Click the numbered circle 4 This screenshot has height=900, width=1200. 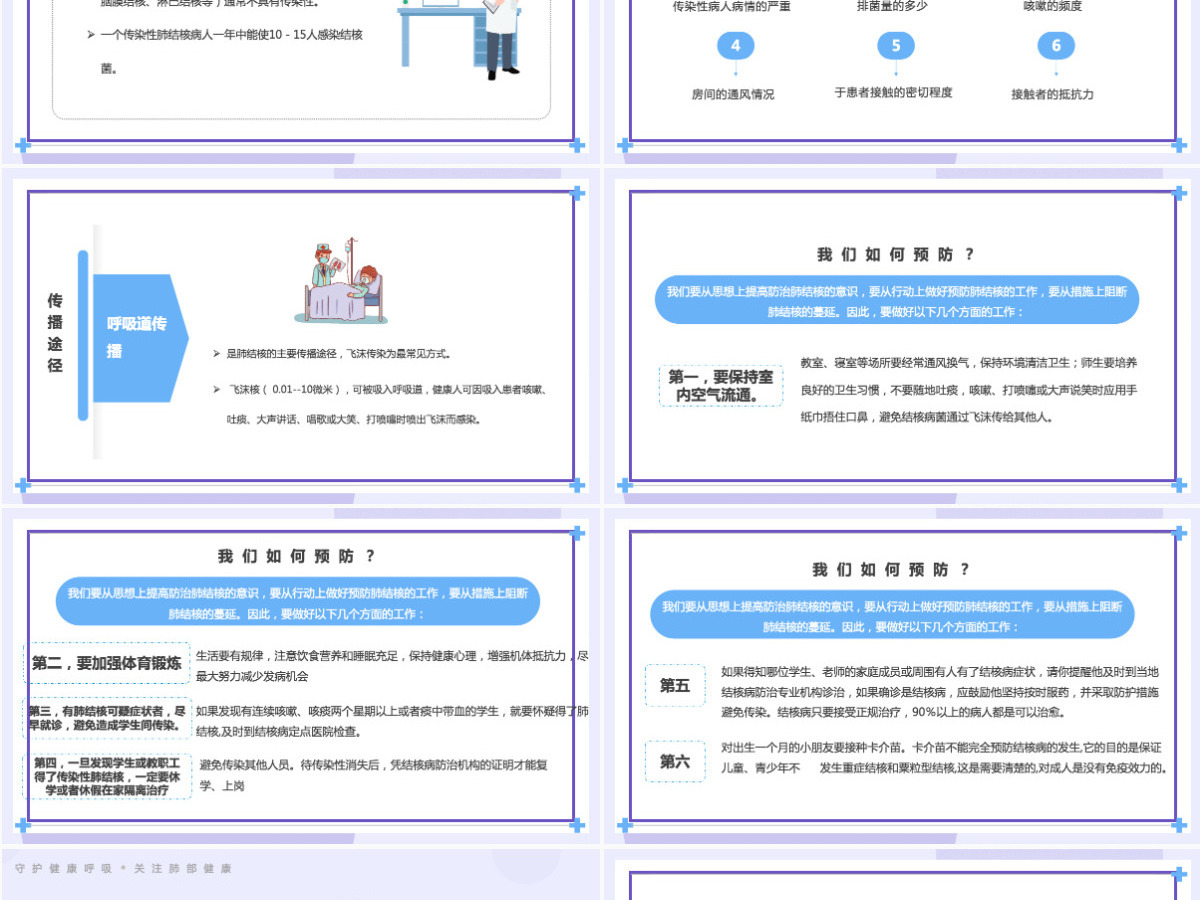click(x=736, y=46)
